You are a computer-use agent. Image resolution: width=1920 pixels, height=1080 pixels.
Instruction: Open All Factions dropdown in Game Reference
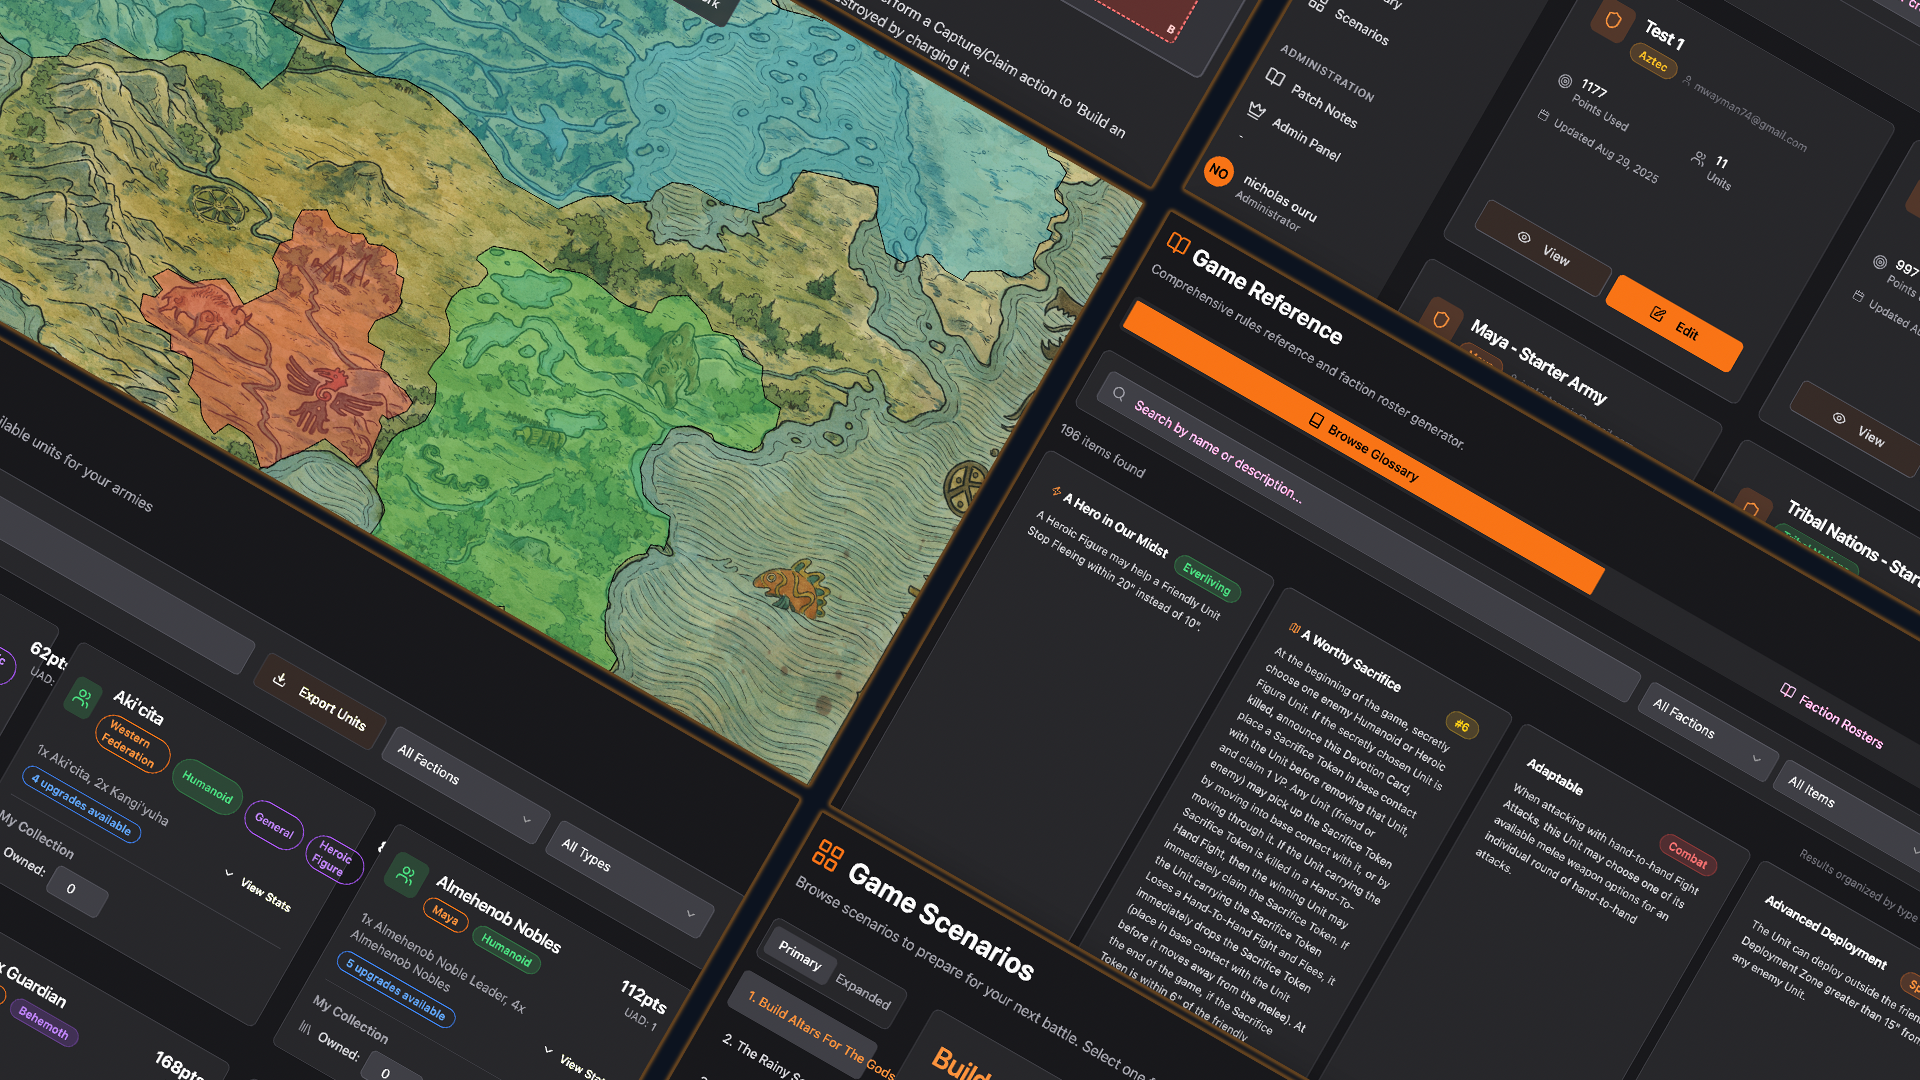coord(1708,733)
